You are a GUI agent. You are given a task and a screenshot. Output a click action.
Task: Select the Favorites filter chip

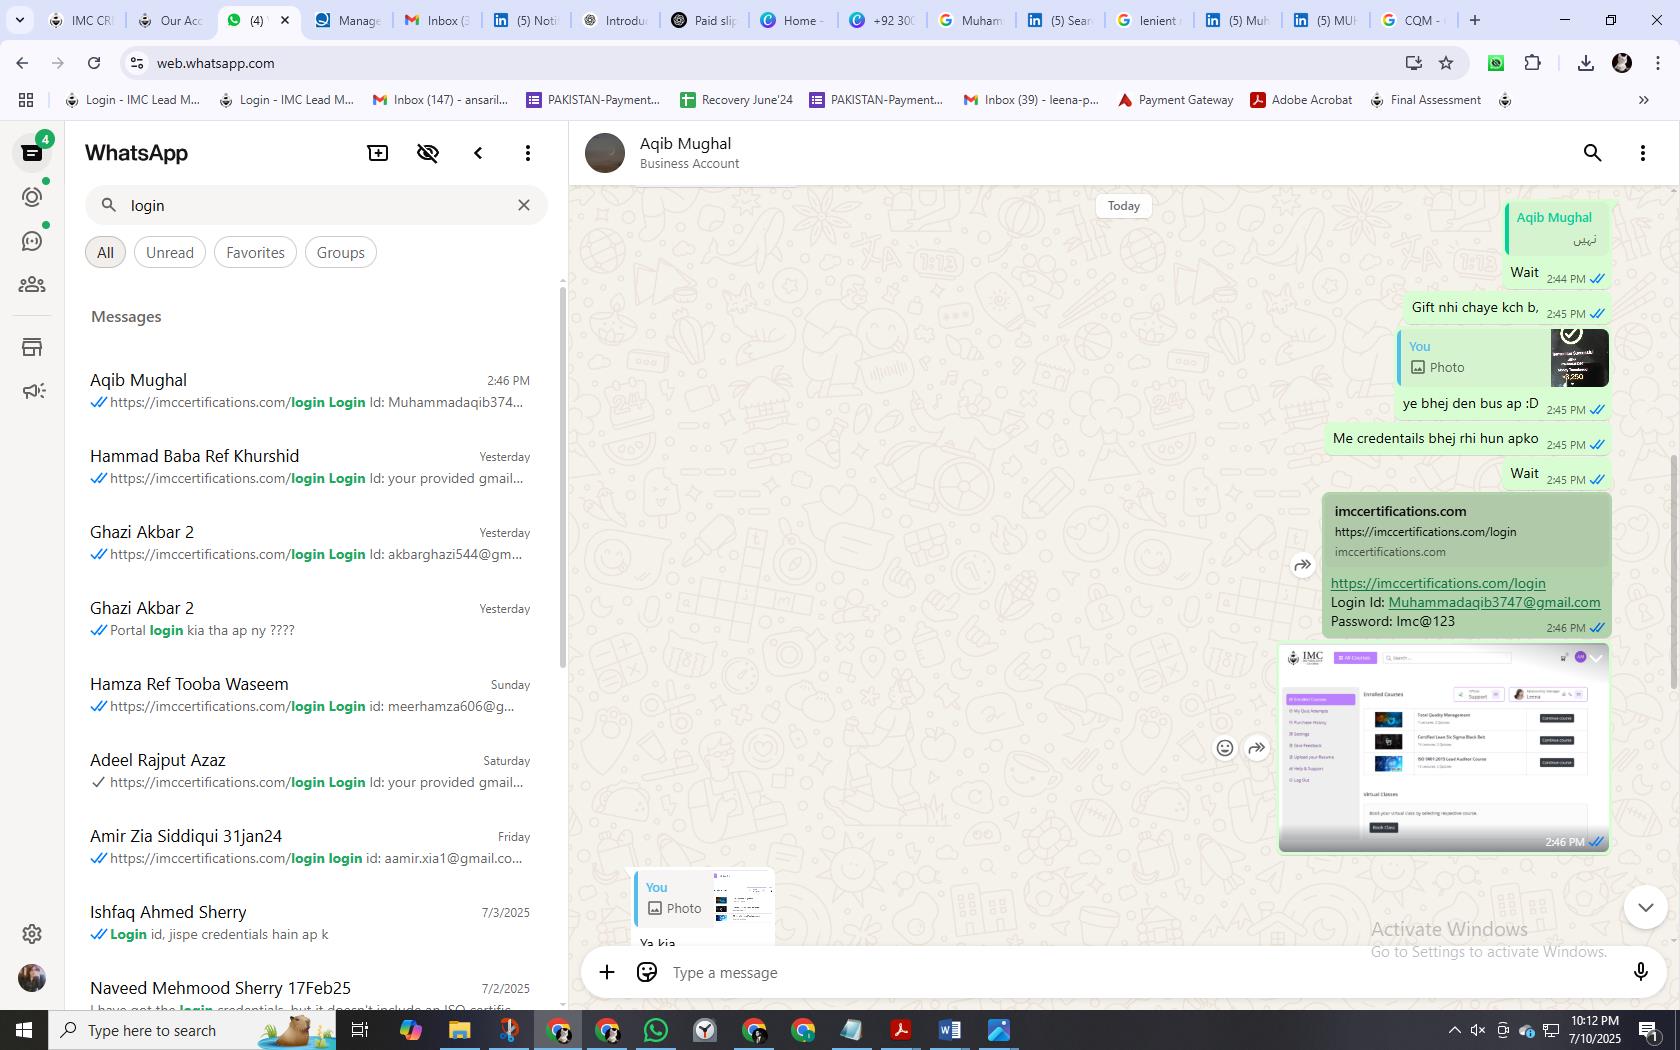tap(255, 252)
